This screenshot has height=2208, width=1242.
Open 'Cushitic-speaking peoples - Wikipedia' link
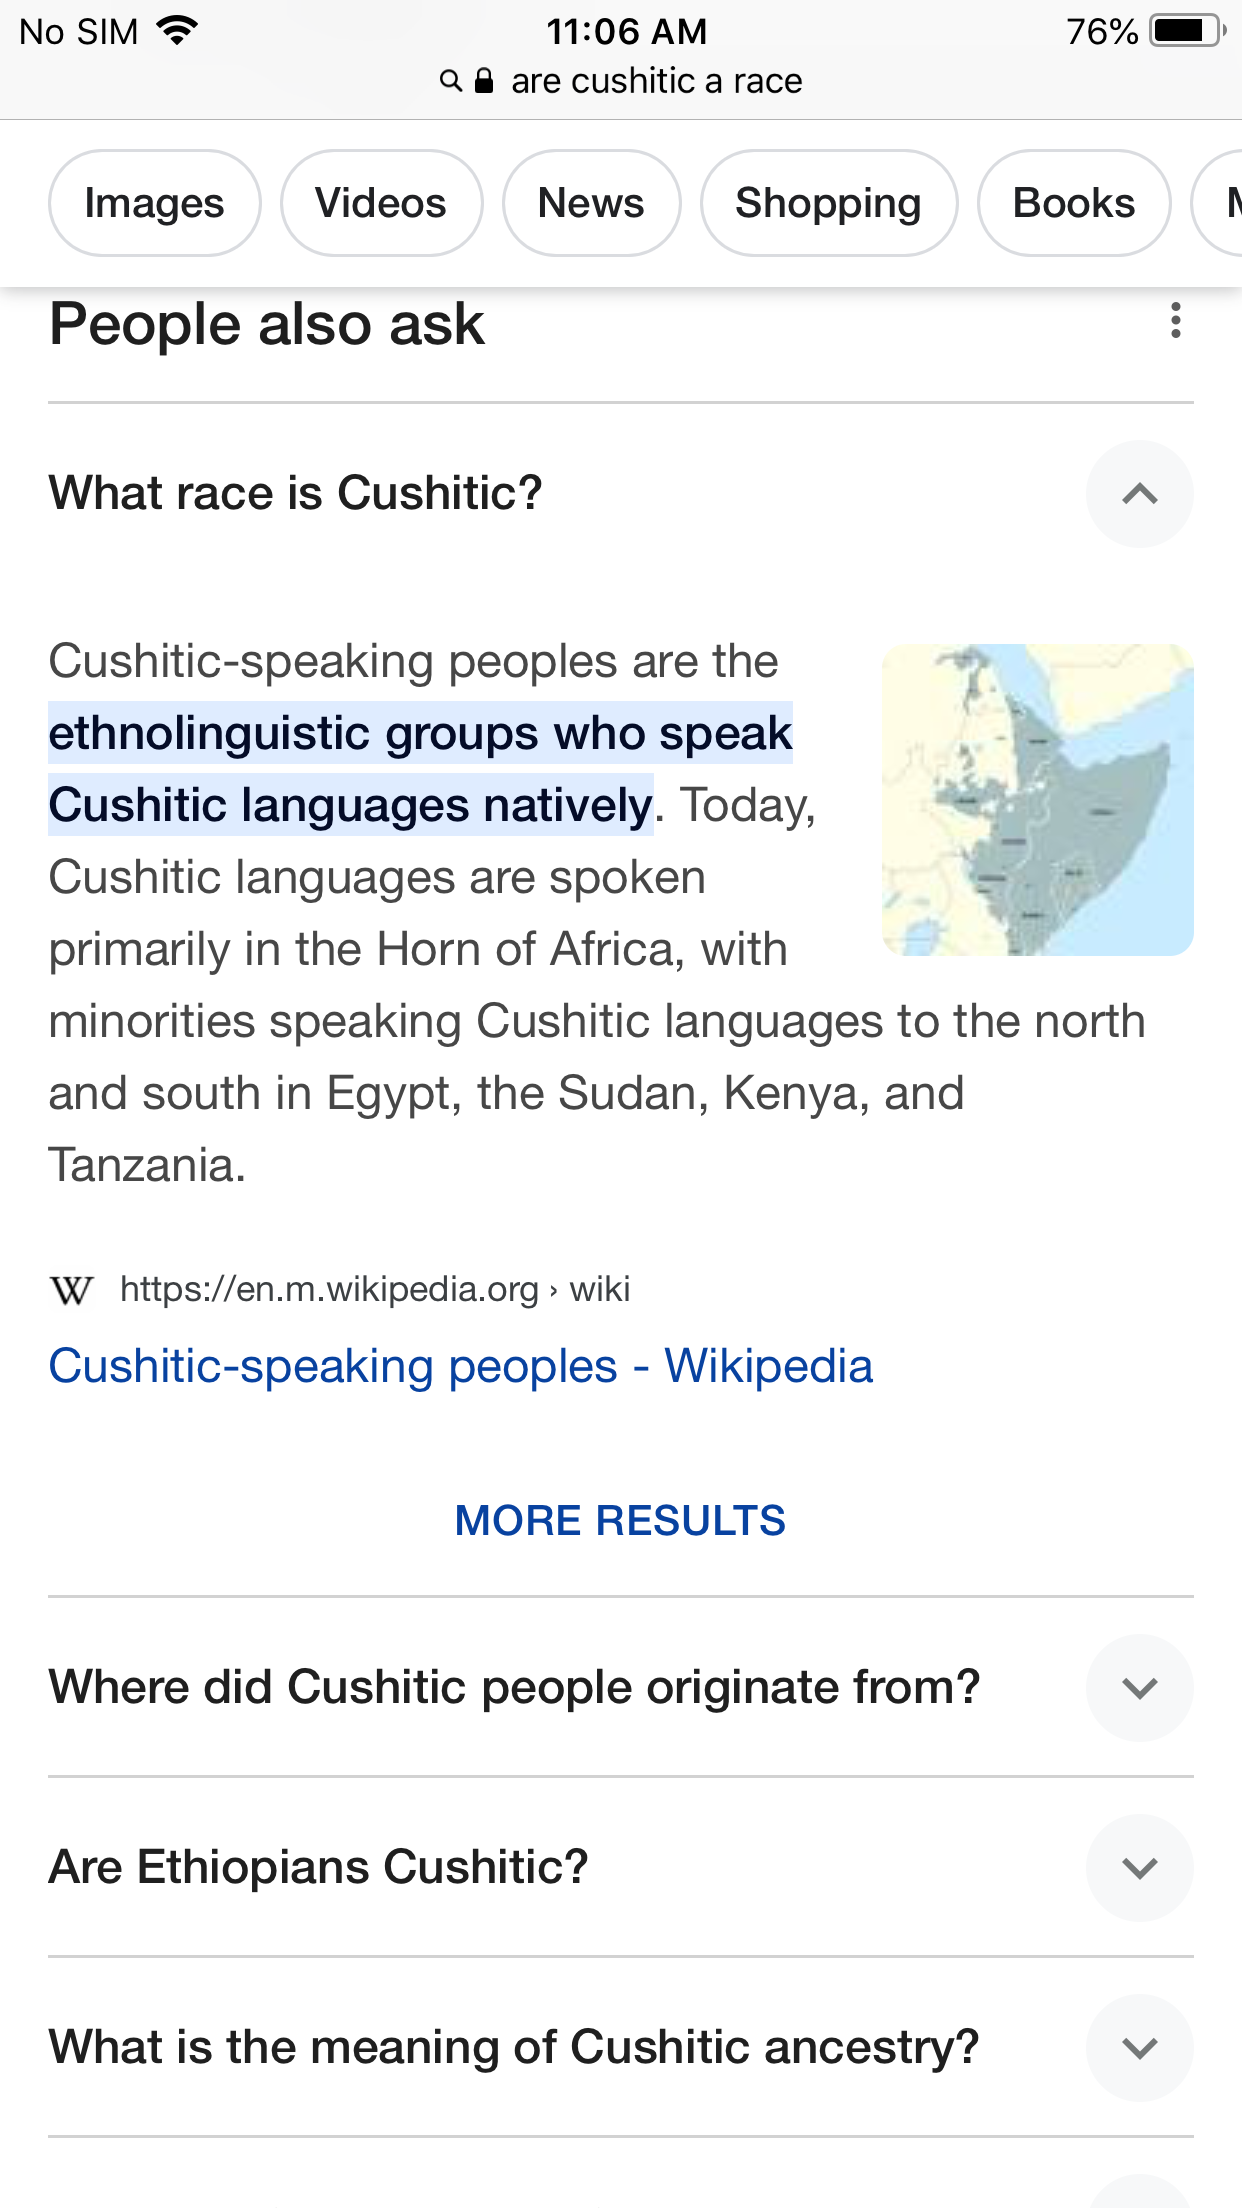coord(461,1366)
